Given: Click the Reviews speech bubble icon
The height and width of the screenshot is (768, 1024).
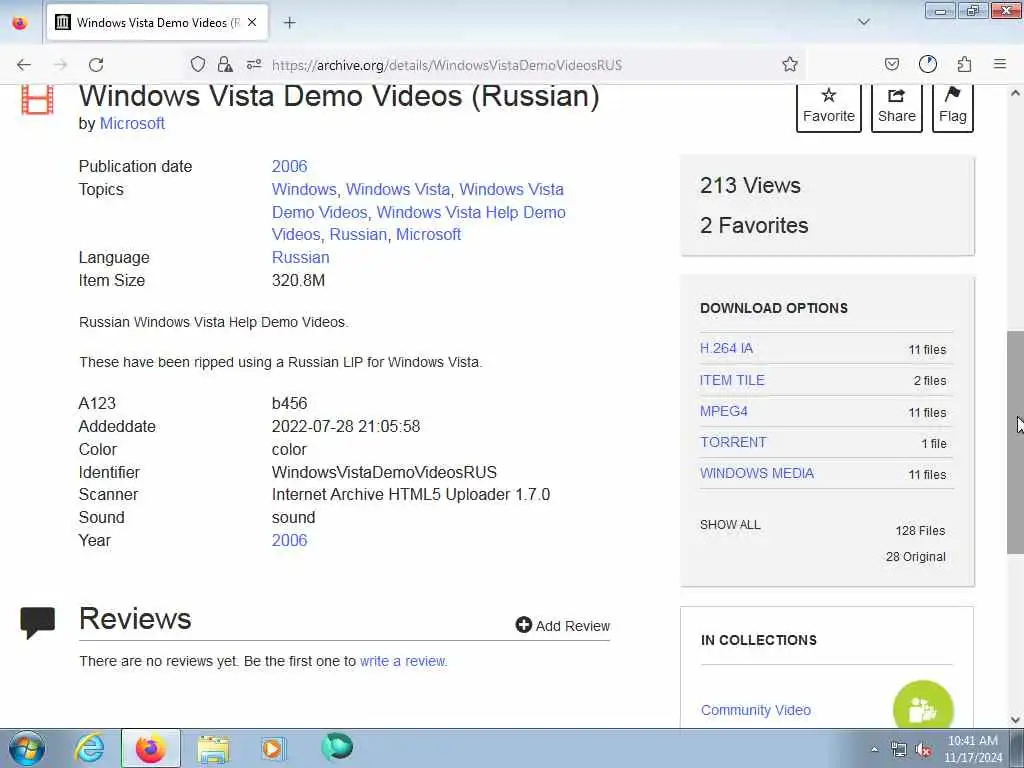Looking at the screenshot, I should tap(38, 623).
